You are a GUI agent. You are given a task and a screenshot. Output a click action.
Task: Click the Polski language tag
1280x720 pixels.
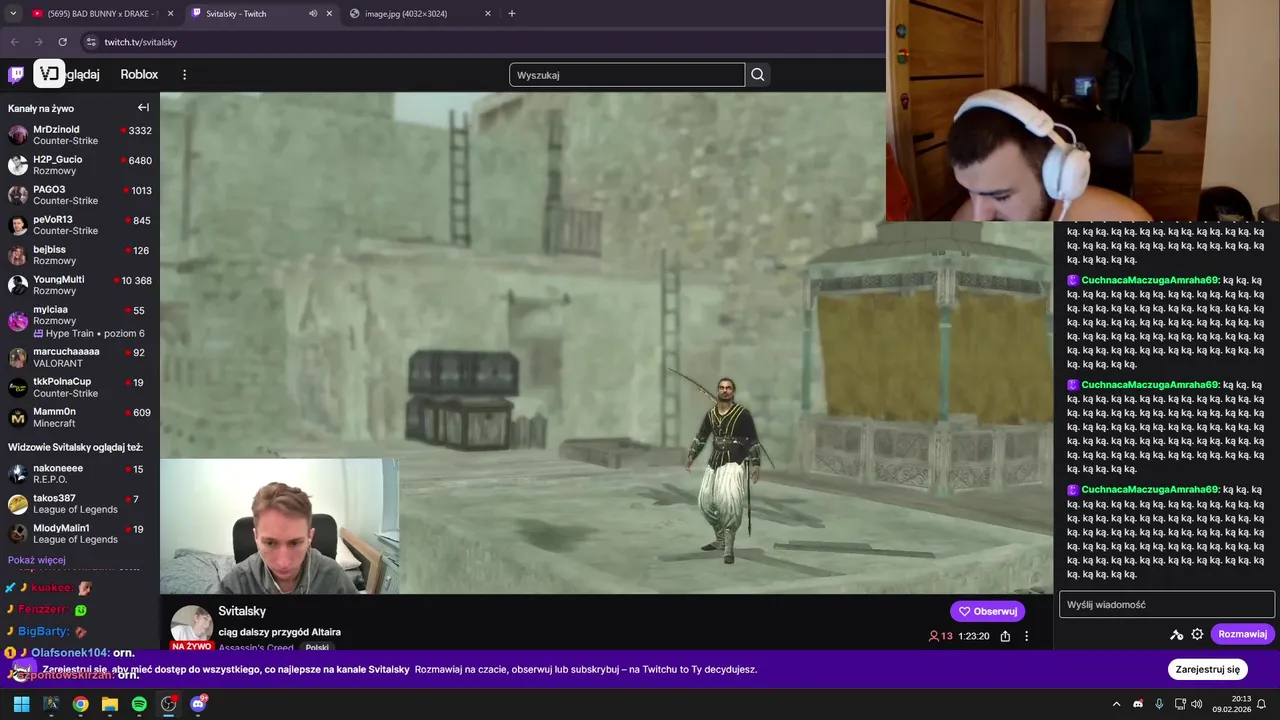[x=317, y=647]
